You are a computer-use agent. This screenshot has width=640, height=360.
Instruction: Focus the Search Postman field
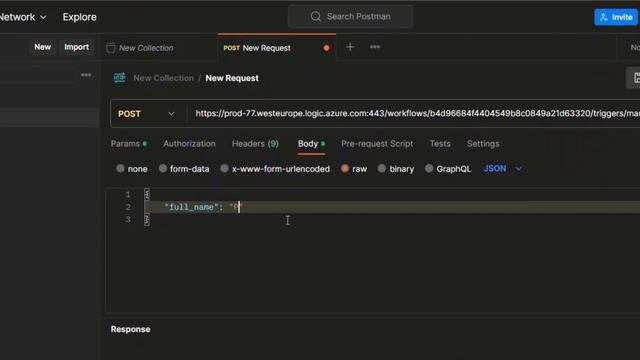point(350,16)
